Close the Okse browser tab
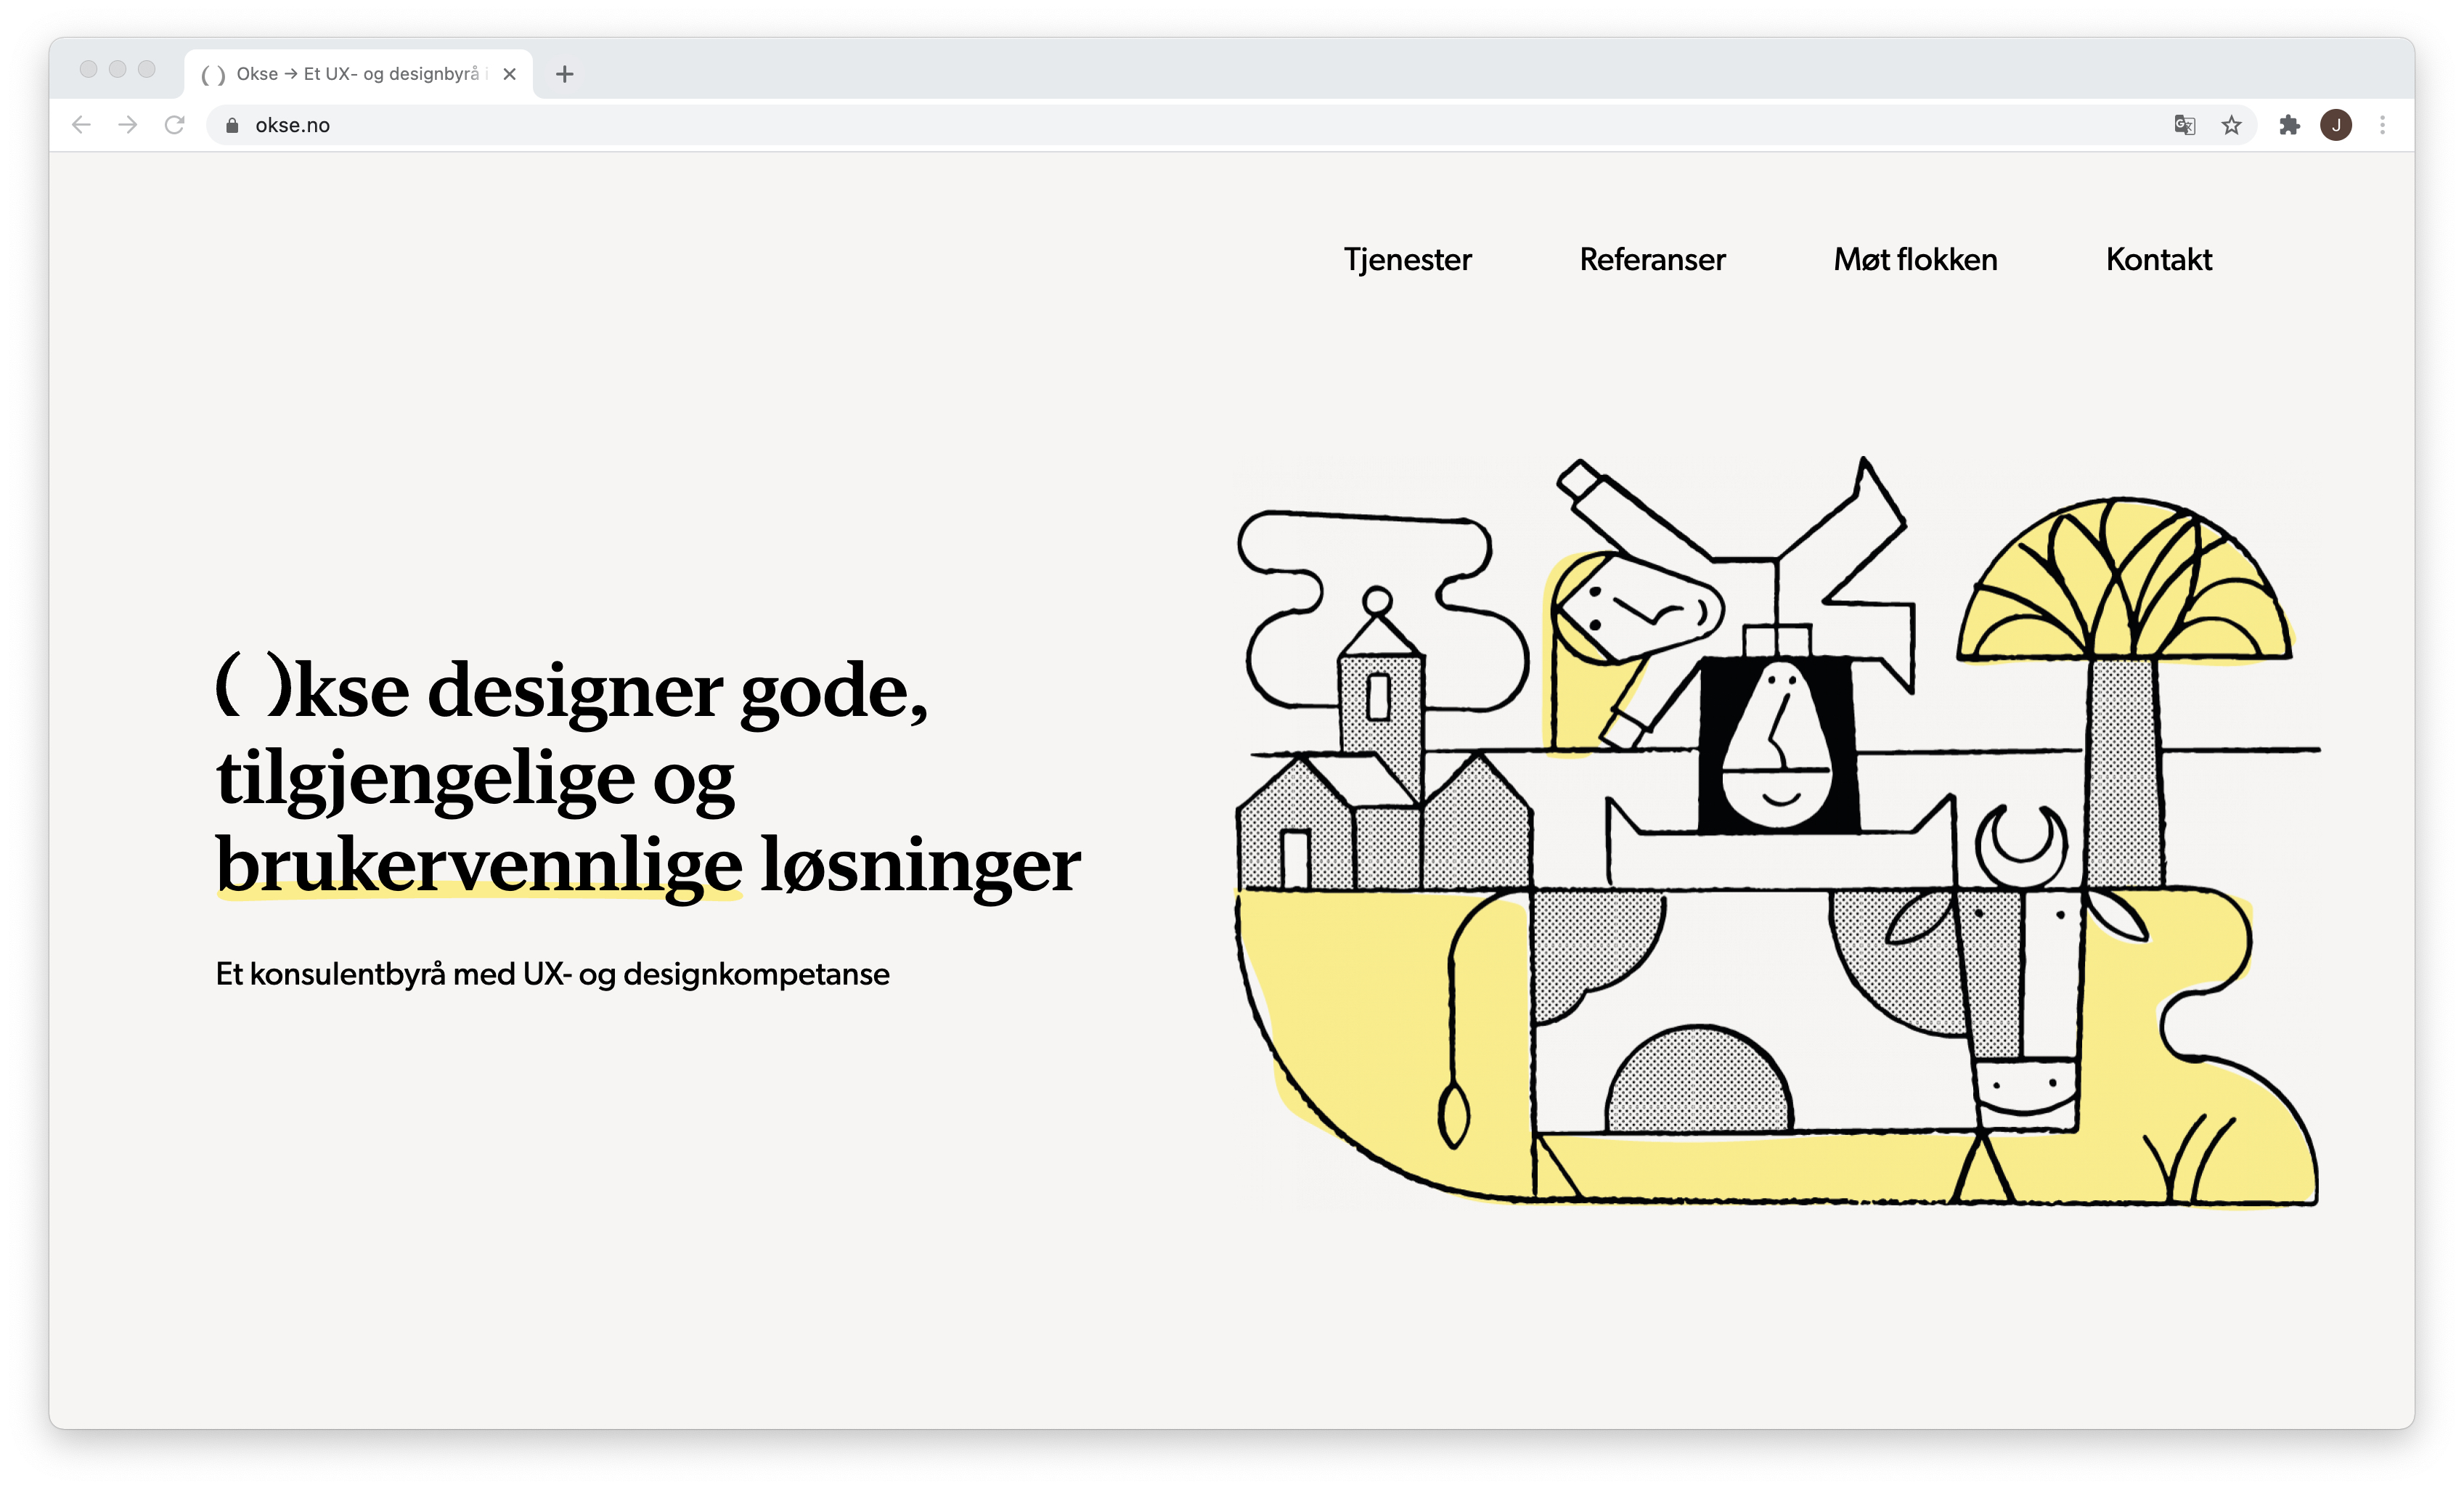 click(x=510, y=74)
